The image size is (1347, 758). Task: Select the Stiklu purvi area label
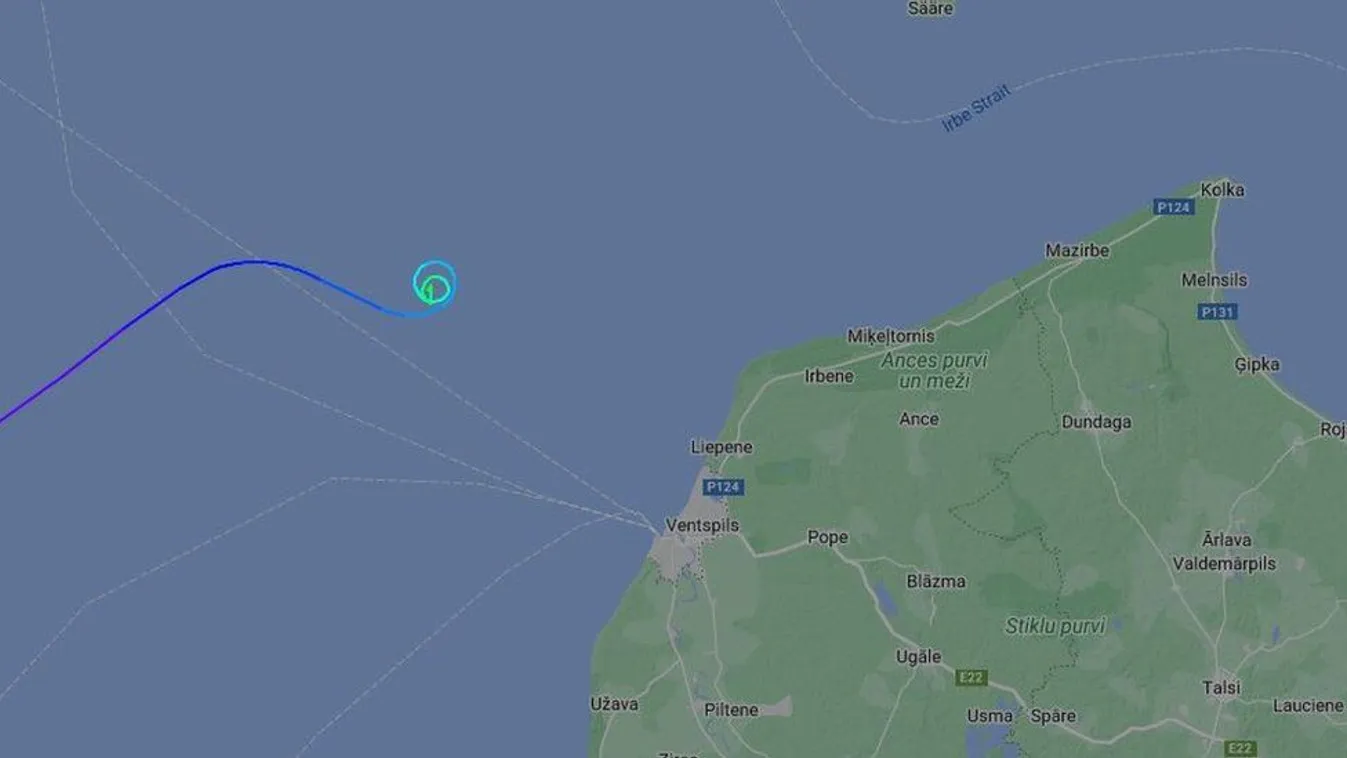click(x=1055, y=627)
